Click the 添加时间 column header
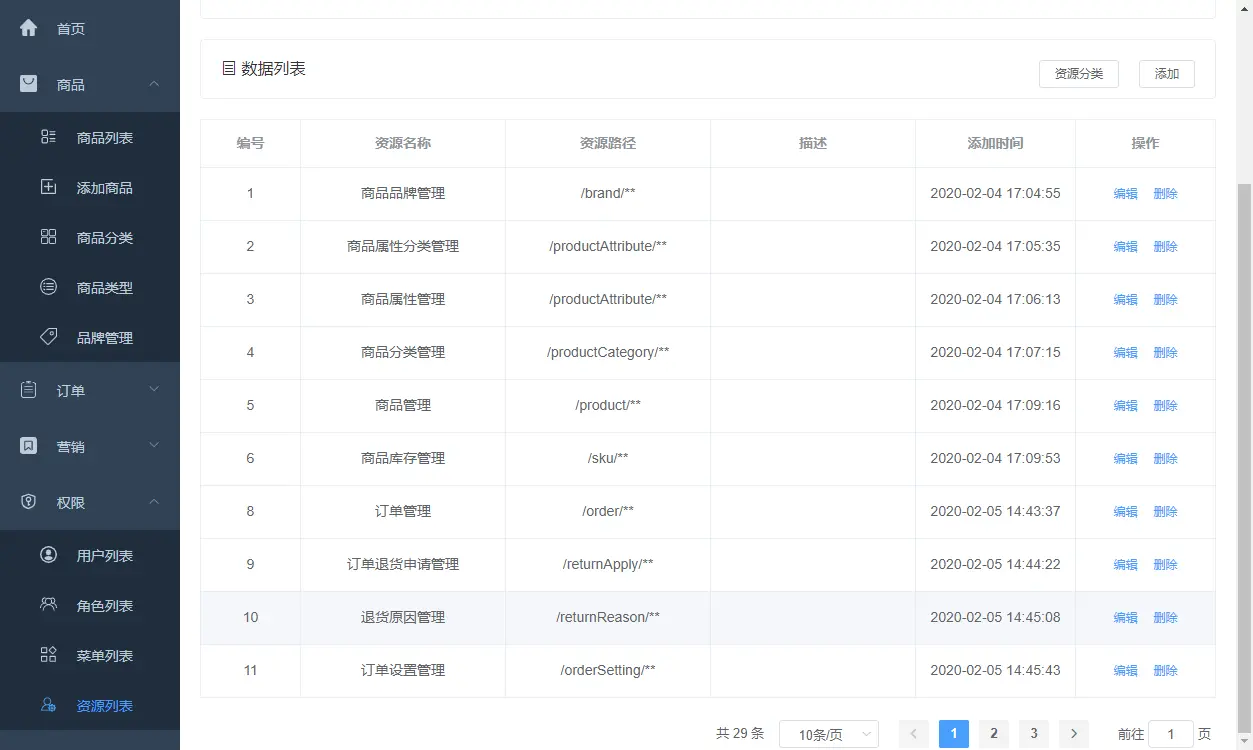This screenshot has width=1253, height=750. click(995, 143)
